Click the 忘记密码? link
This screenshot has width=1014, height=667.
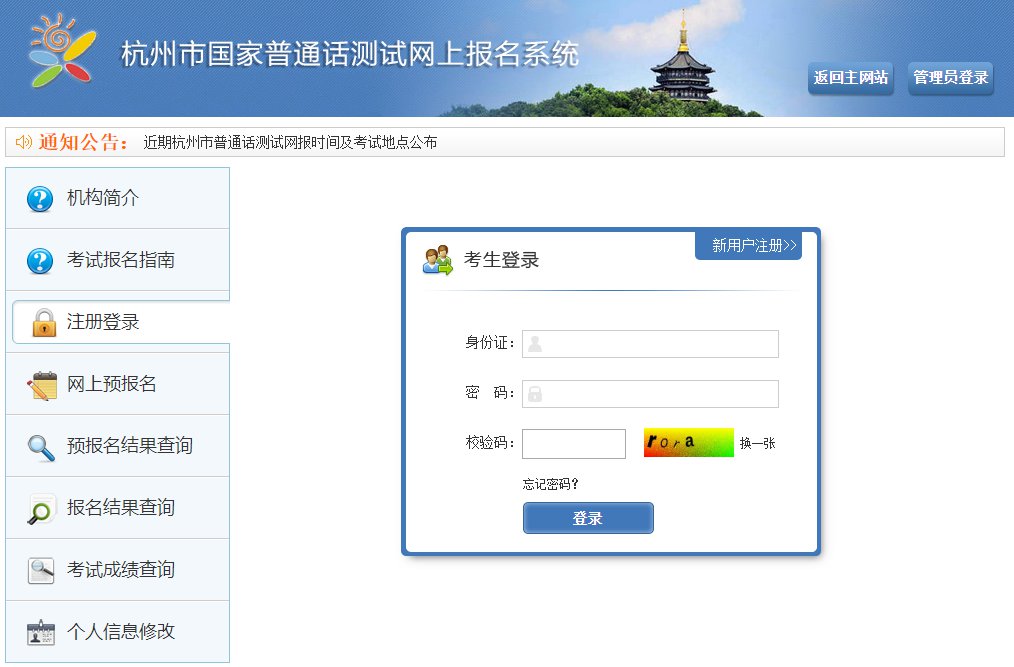(x=550, y=484)
